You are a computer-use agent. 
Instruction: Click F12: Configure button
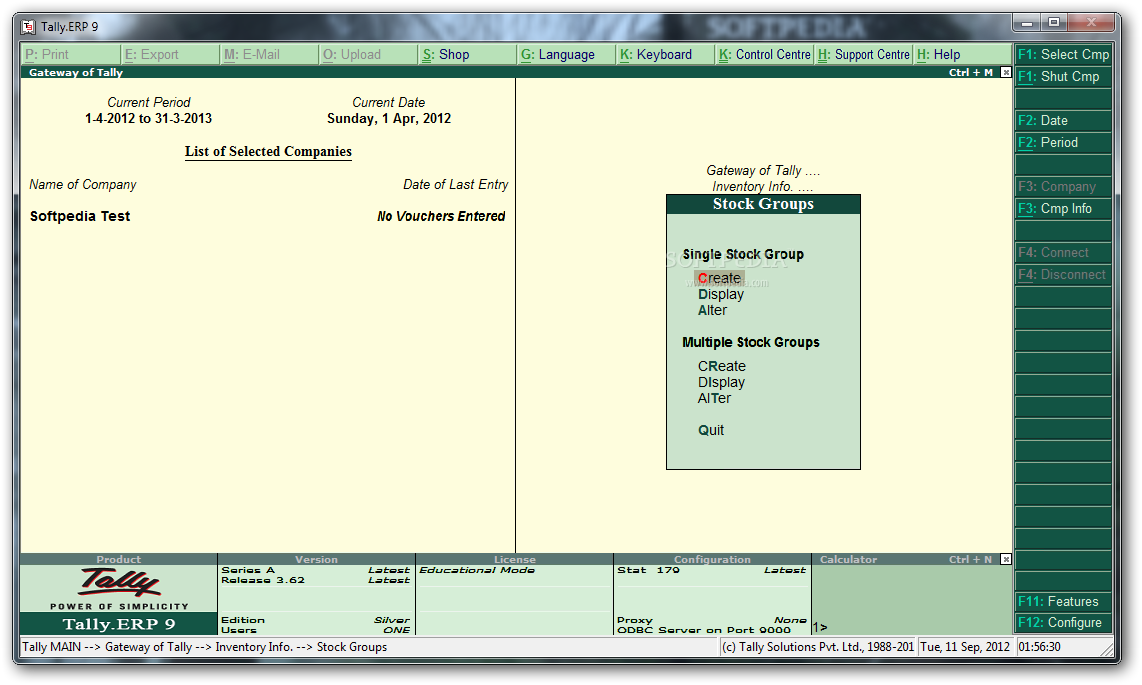pyautogui.click(x=1063, y=622)
